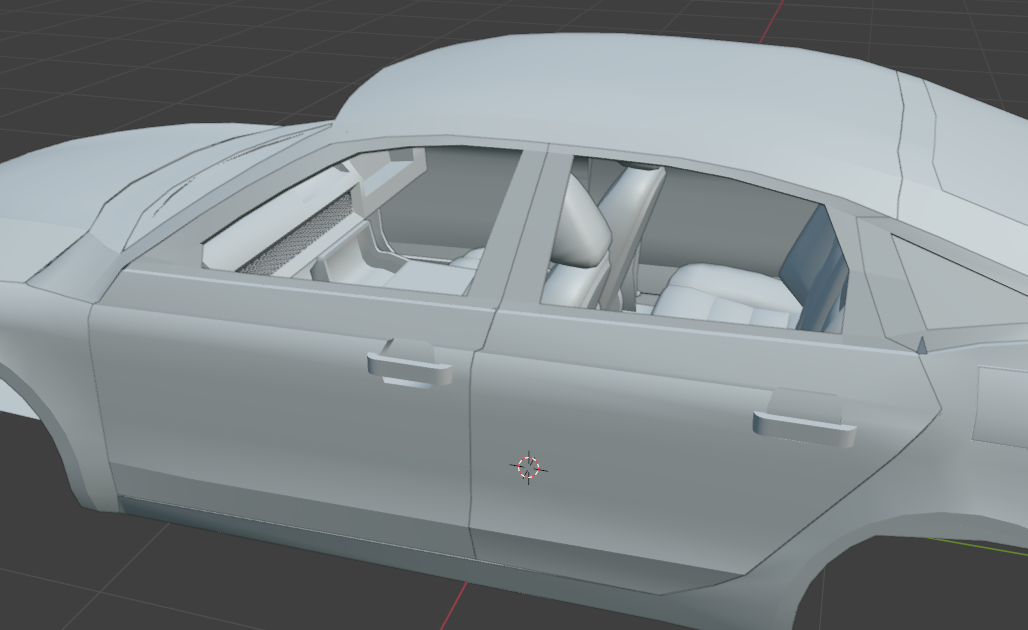
Task: Click the fuel cap panel on rear fender
Action: pos(1000,406)
